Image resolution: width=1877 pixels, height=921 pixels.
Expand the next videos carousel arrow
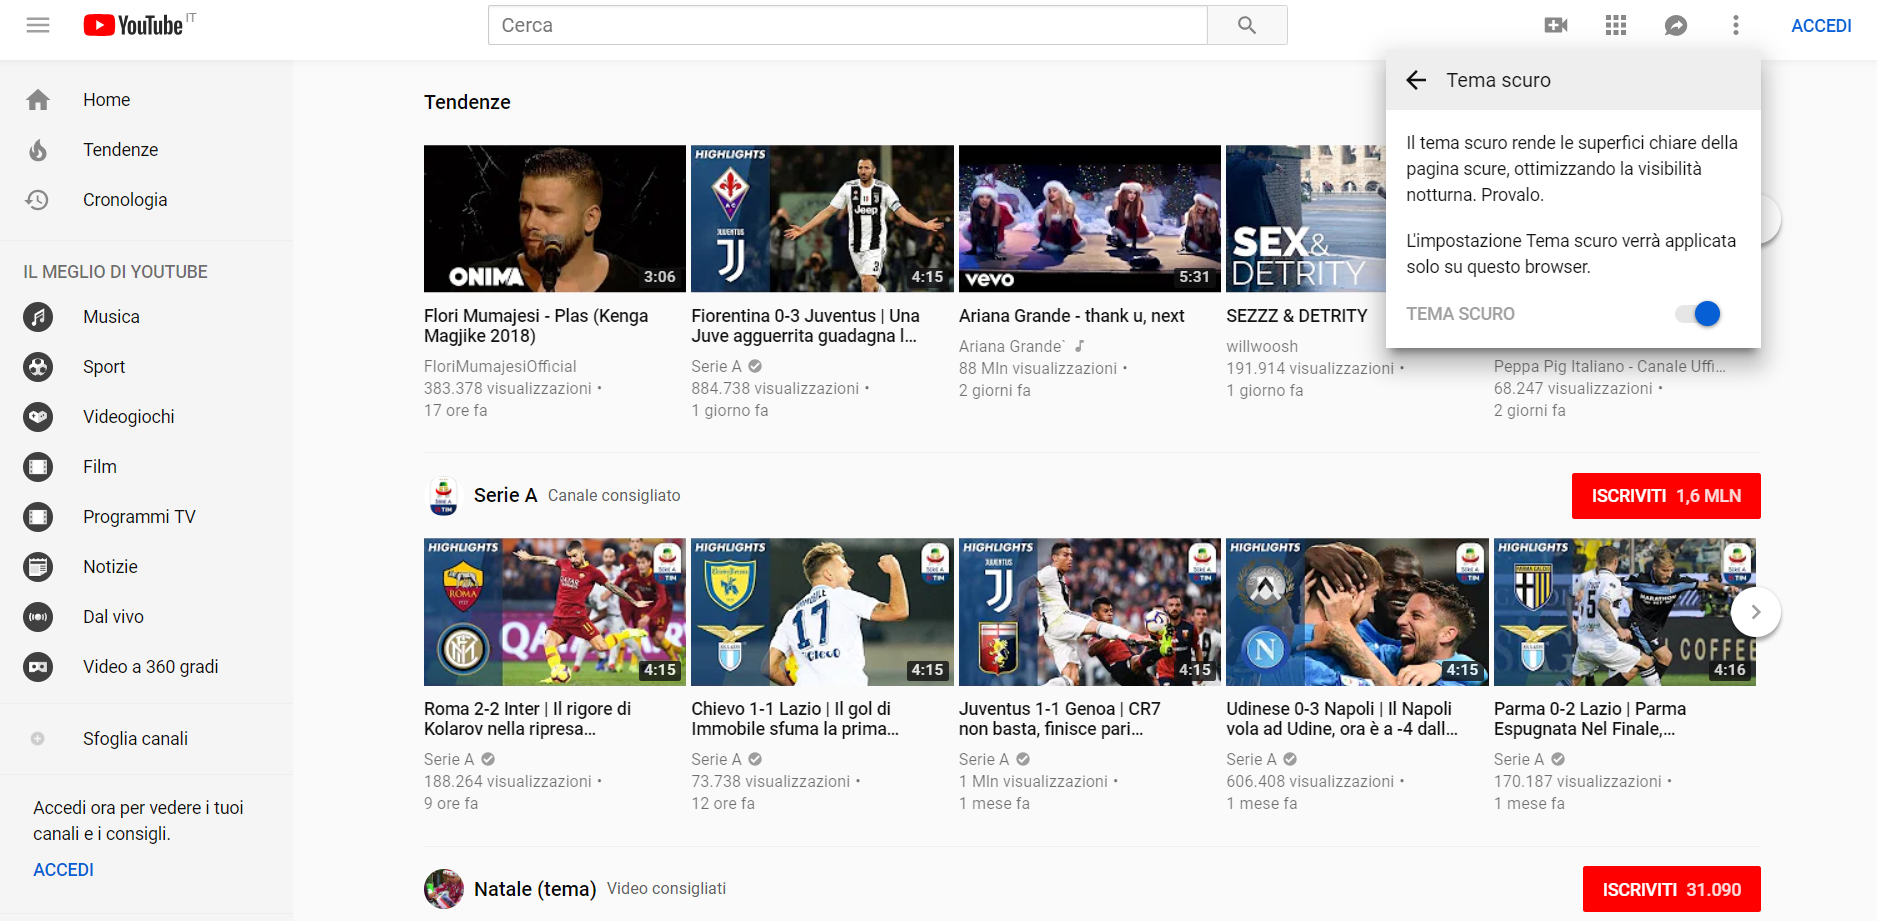(x=1757, y=611)
